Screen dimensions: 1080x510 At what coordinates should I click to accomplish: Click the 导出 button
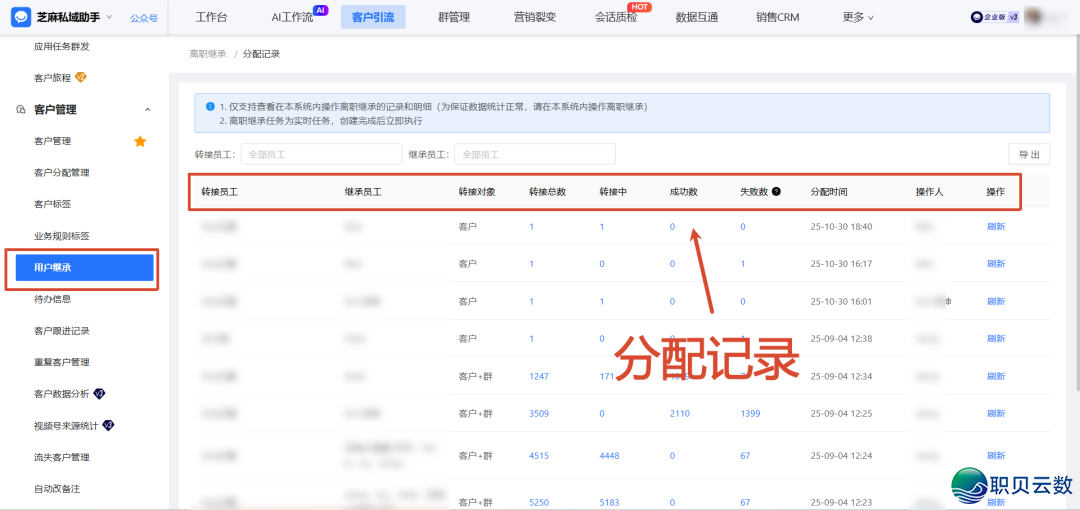[1029, 154]
